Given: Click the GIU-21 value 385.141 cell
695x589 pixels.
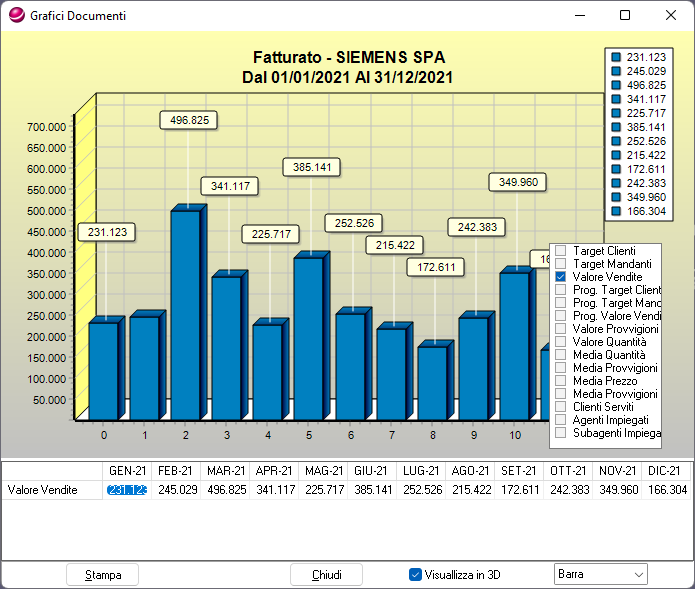Looking at the screenshot, I should point(372,490).
